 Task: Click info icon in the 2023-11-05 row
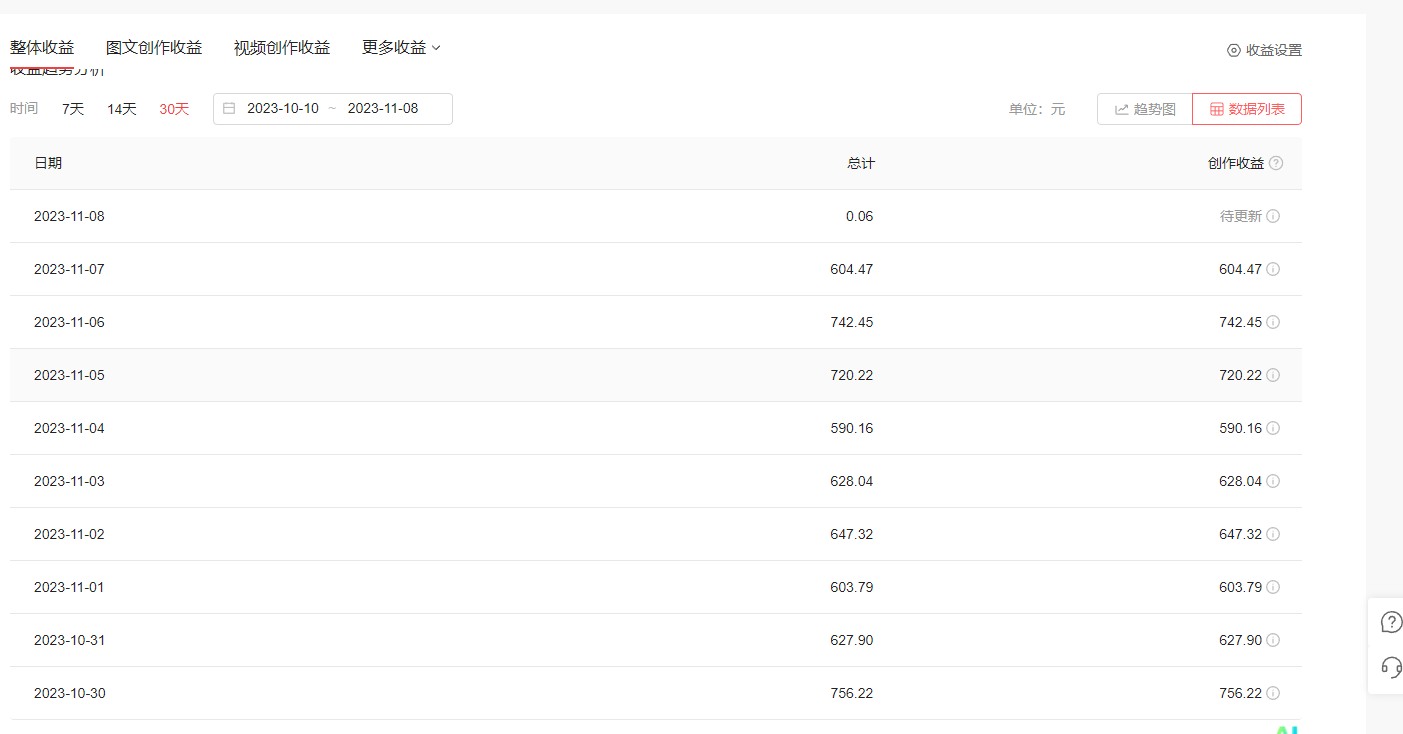point(1273,375)
